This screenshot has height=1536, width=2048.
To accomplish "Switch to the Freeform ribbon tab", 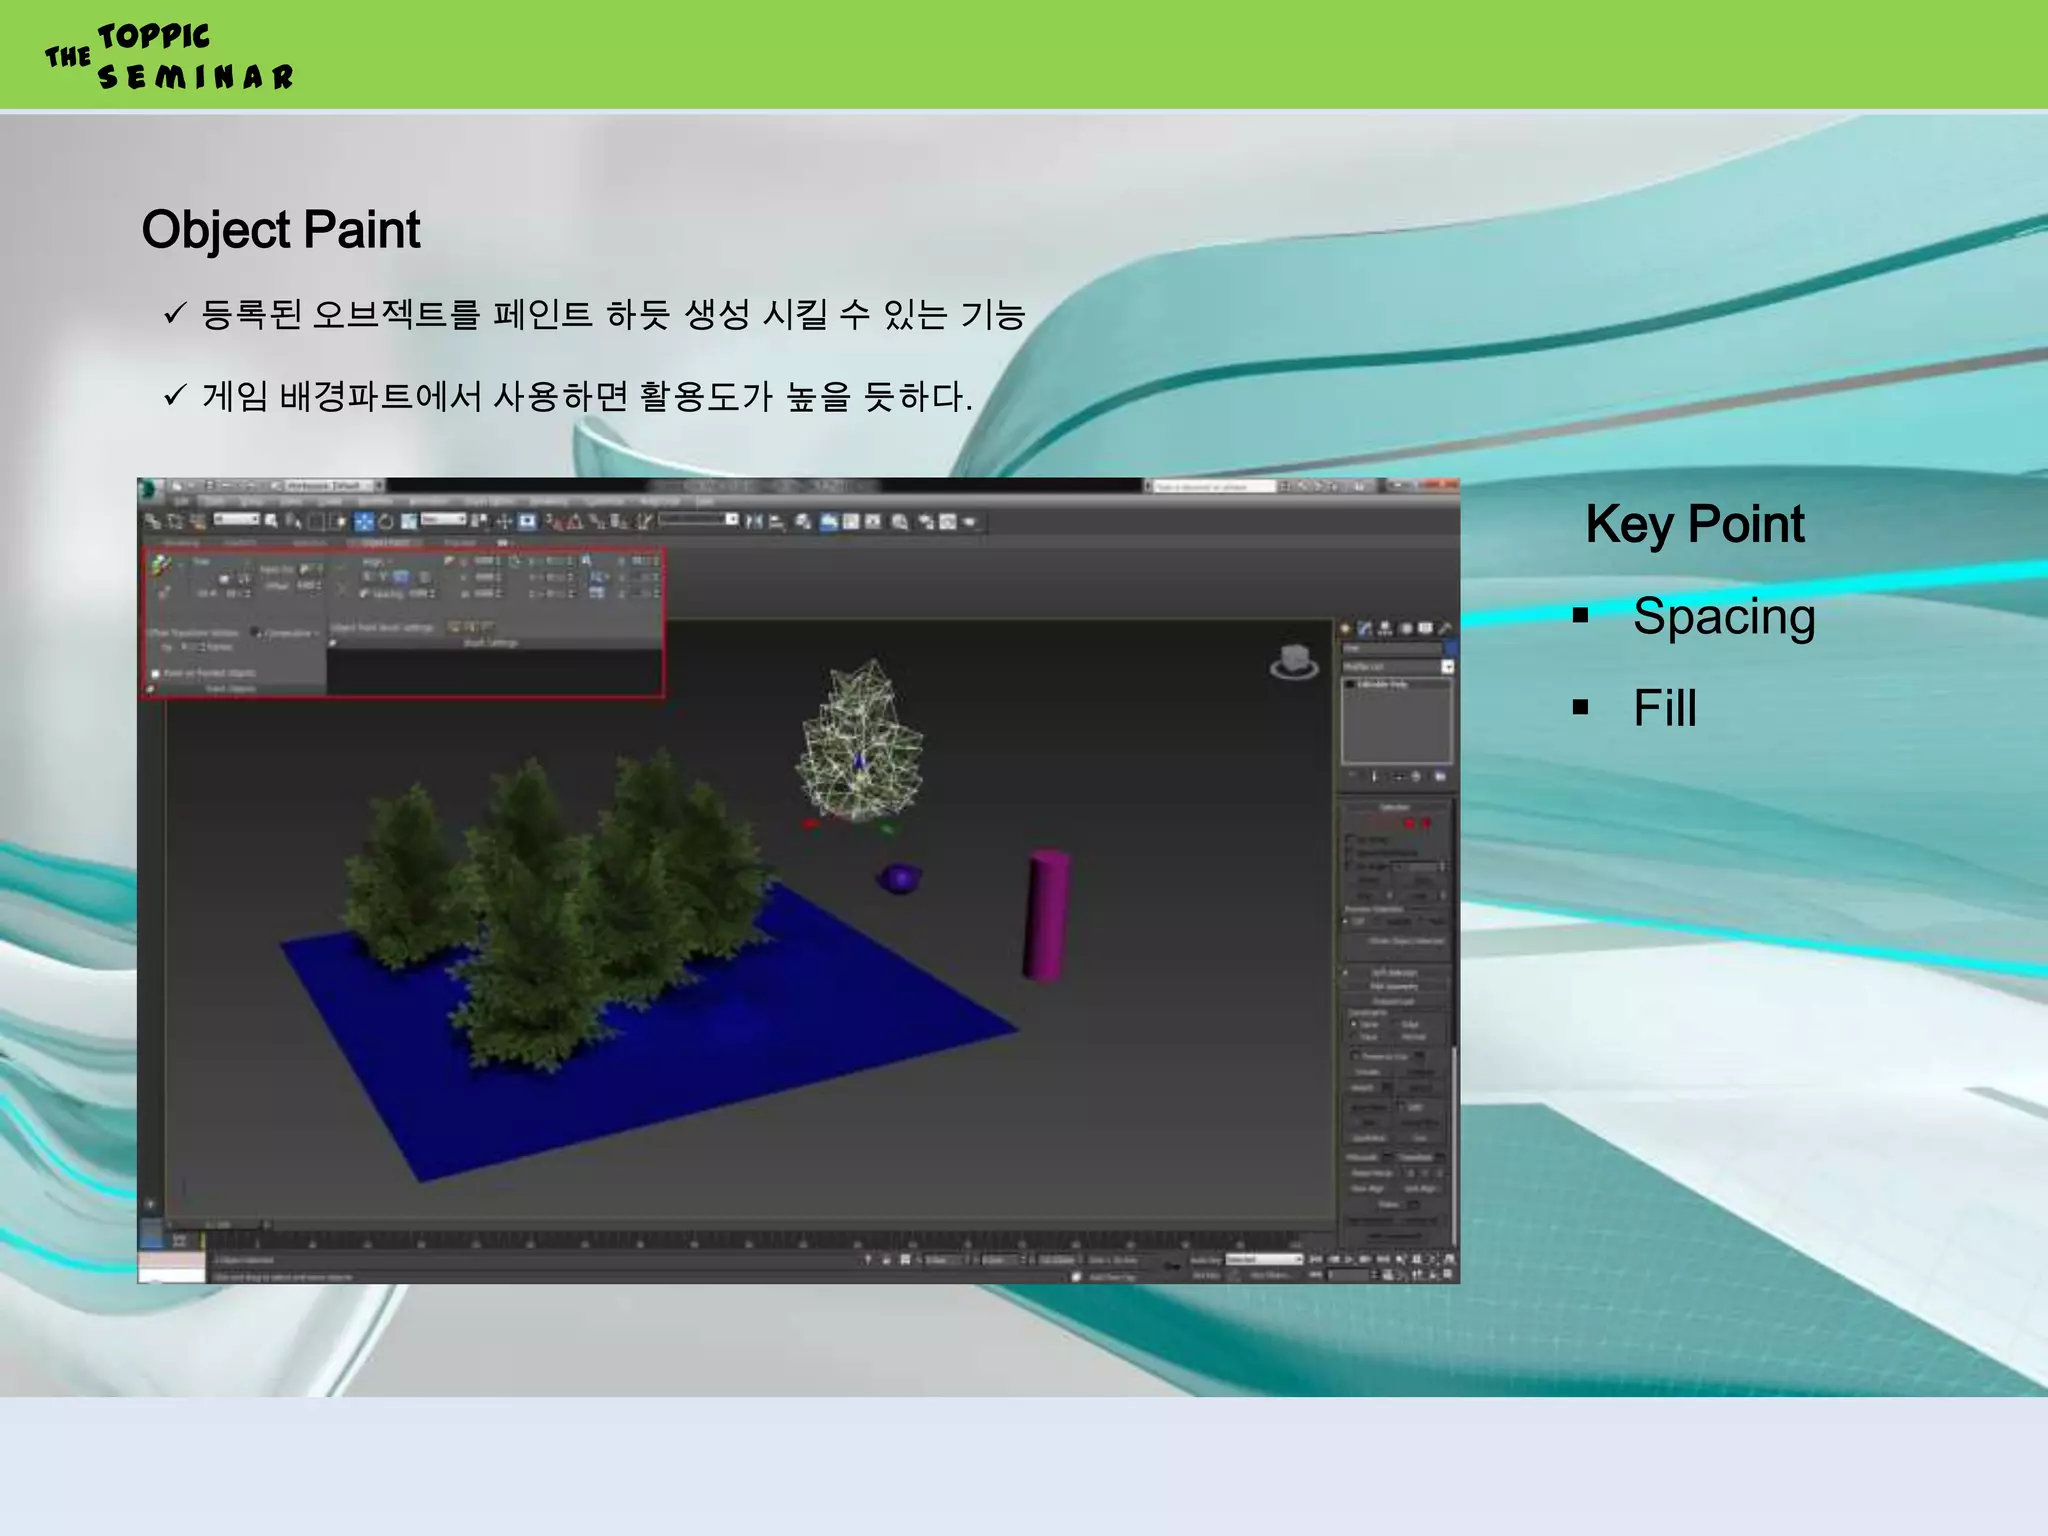I will 240,543.
